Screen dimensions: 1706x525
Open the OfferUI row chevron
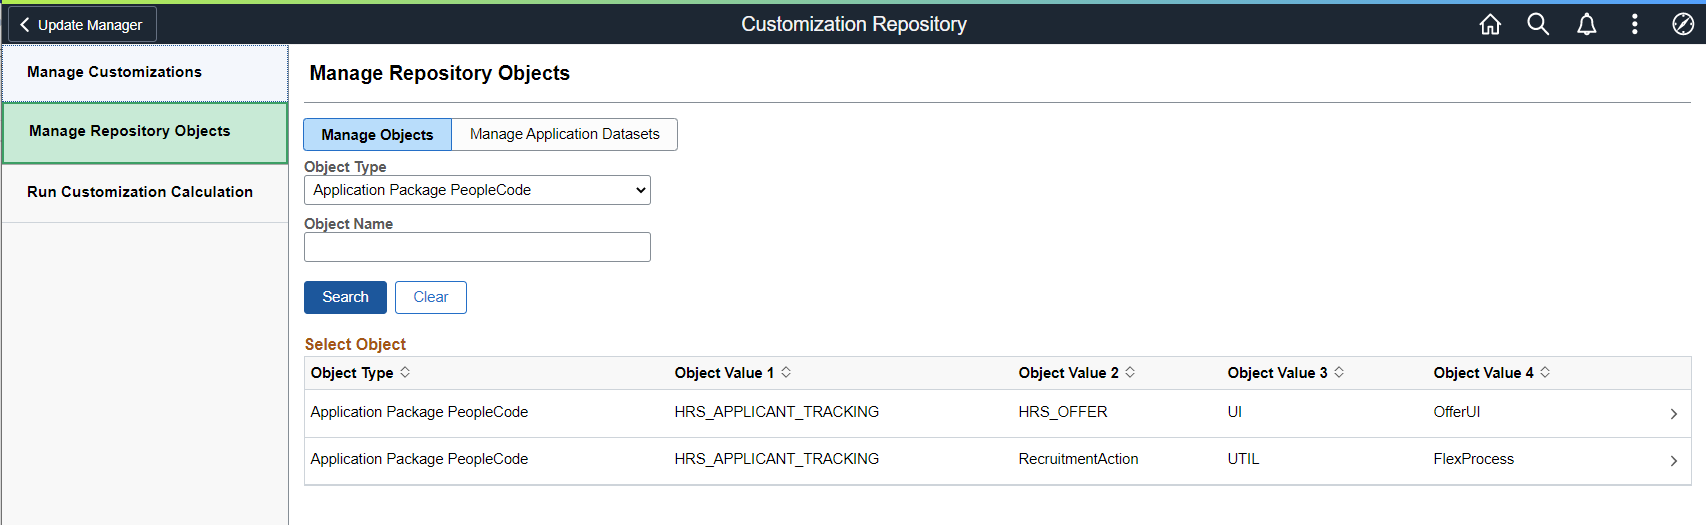pos(1673,414)
